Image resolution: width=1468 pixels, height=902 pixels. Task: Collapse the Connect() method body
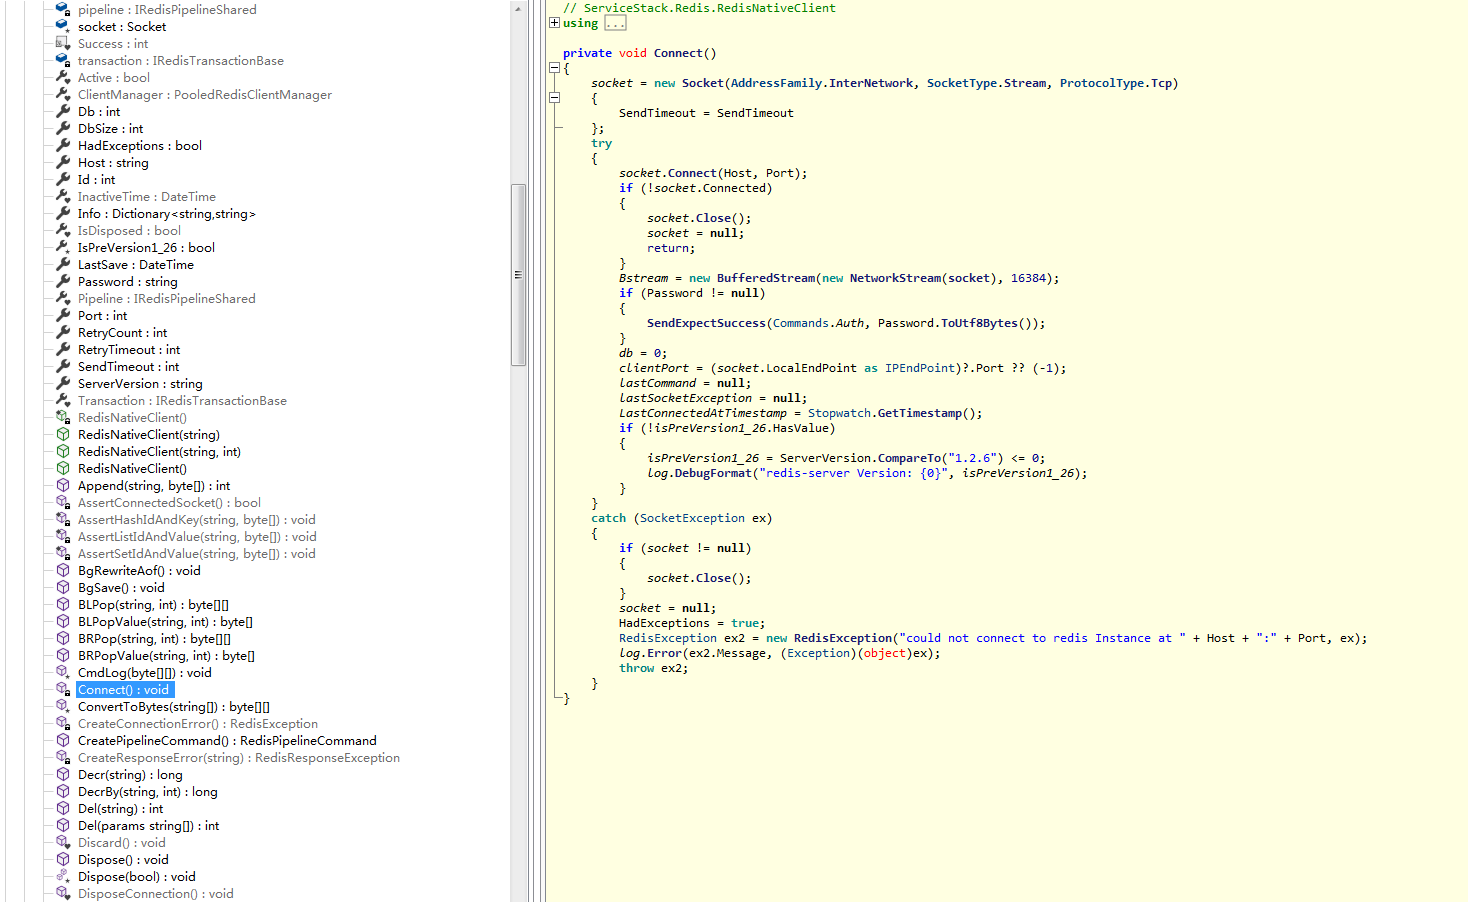(554, 67)
